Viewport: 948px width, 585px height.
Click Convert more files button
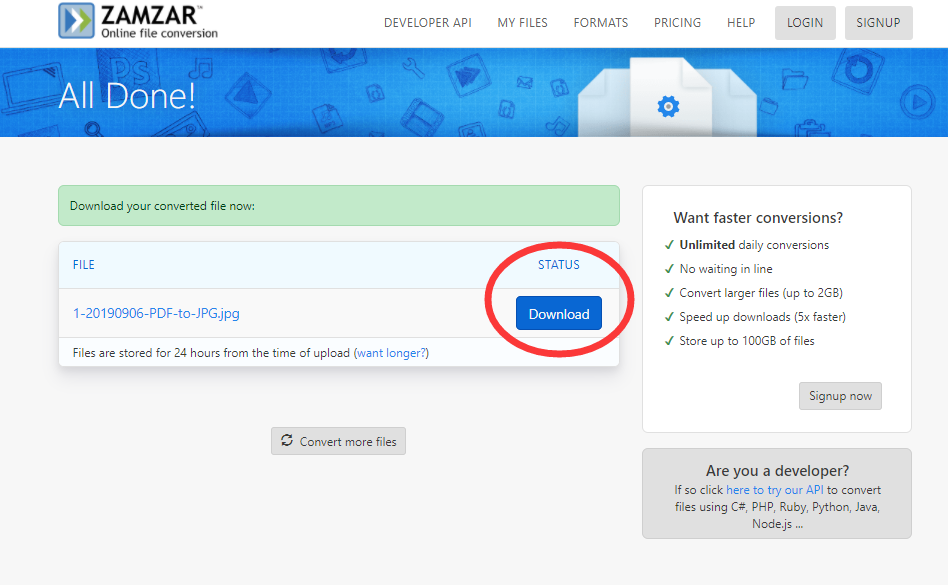pos(338,441)
